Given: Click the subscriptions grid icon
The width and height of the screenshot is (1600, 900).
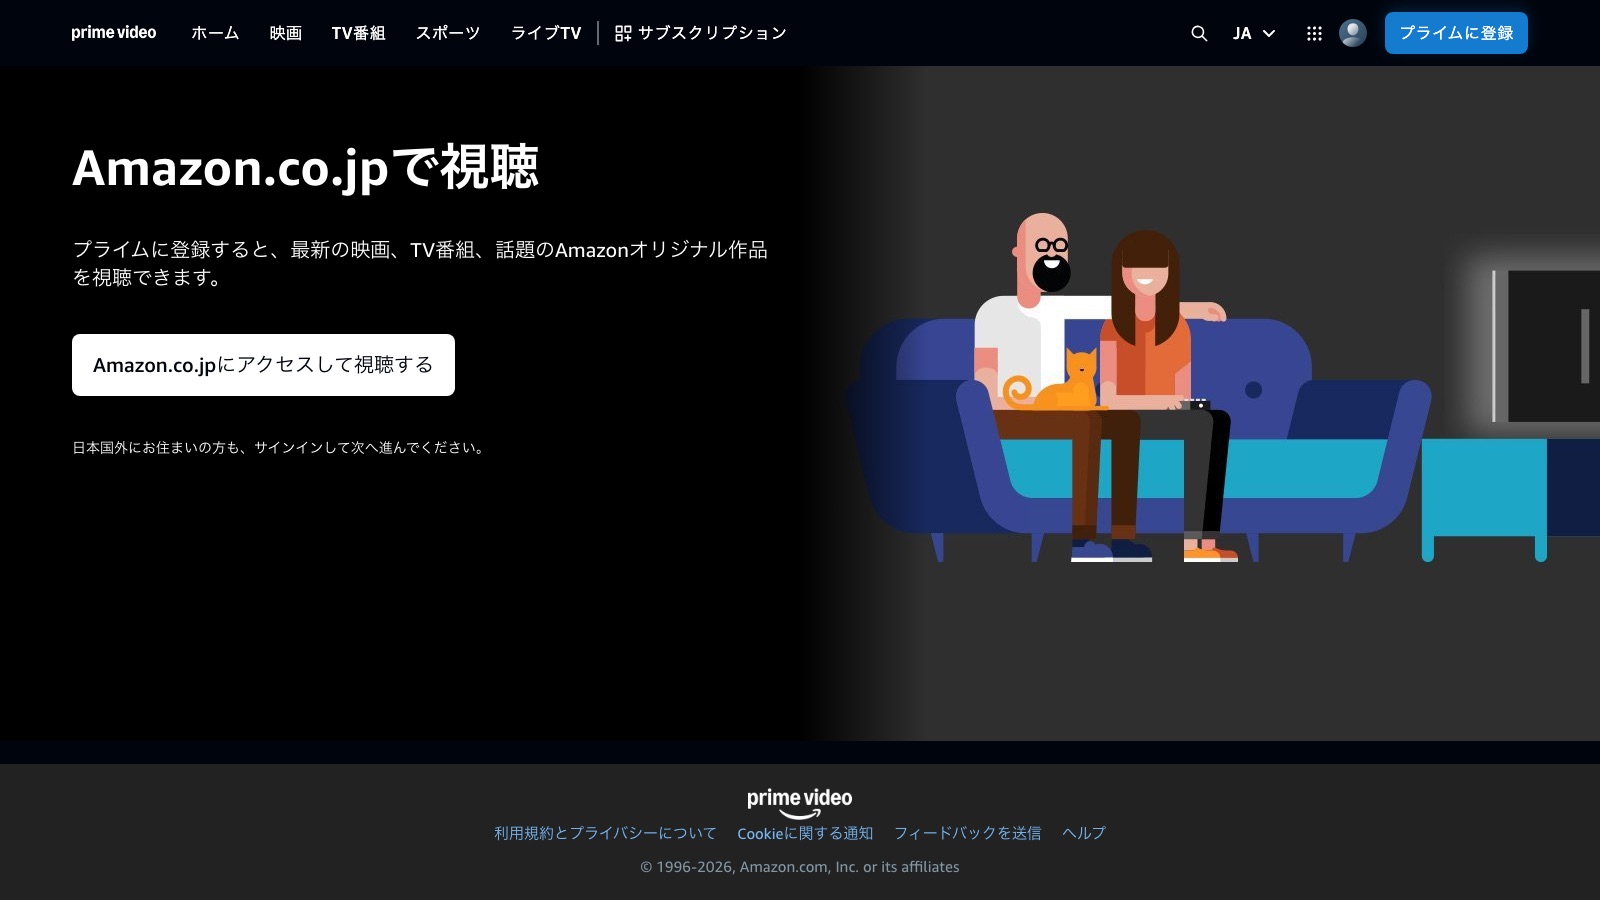Looking at the screenshot, I should click(623, 33).
